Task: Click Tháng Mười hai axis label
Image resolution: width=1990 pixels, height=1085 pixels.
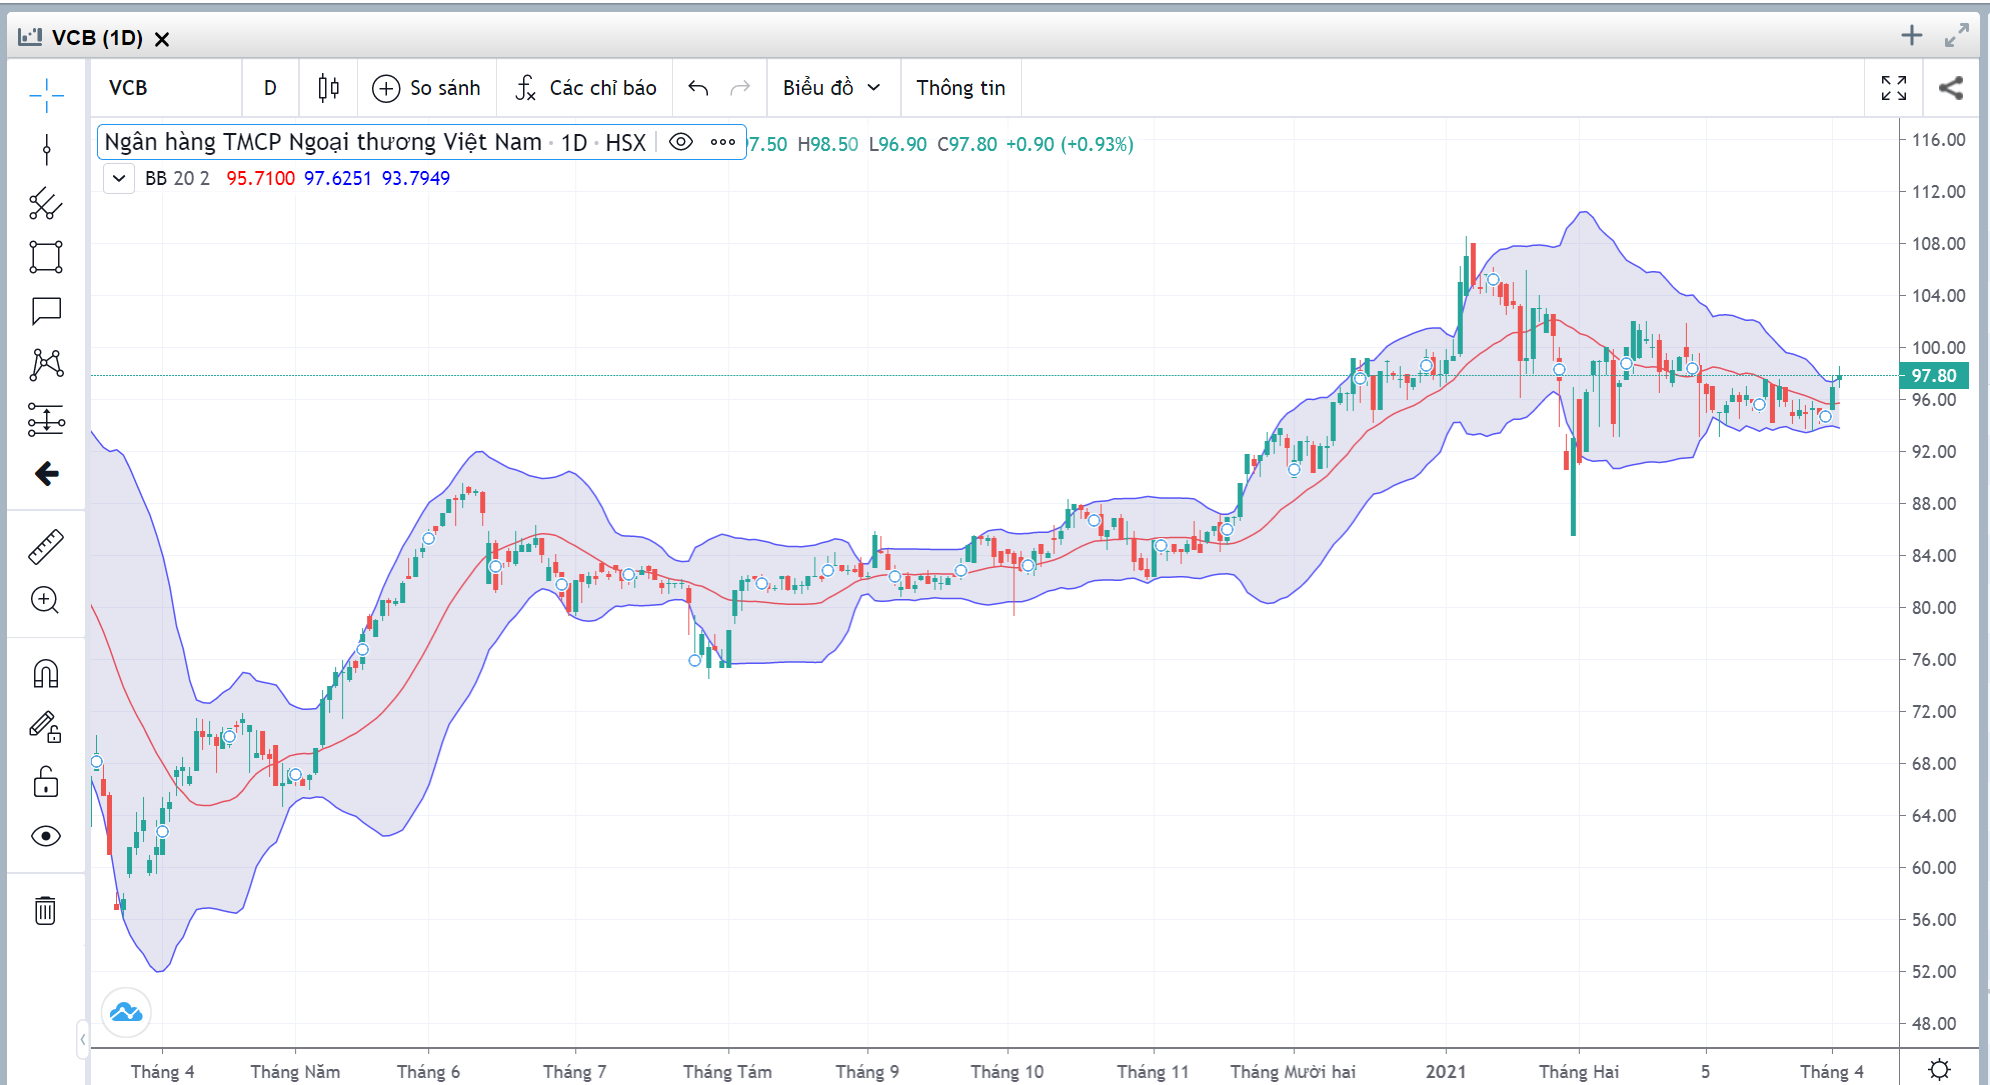Action: click(x=1293, y=1072)
